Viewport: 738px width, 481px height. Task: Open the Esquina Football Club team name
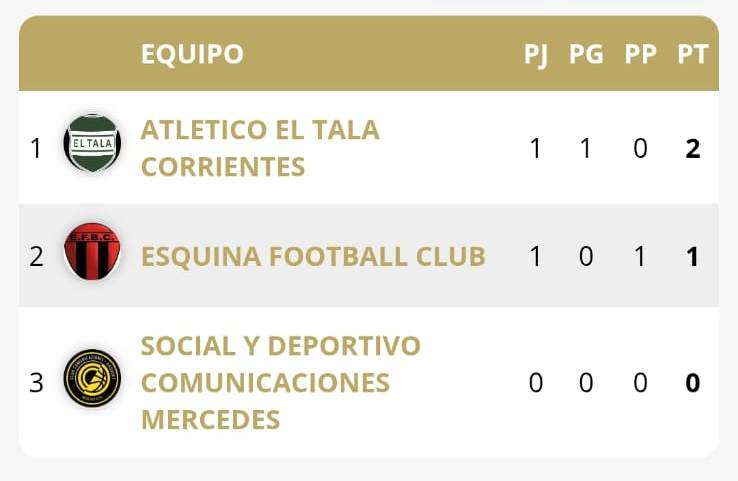tap(313, 257)
